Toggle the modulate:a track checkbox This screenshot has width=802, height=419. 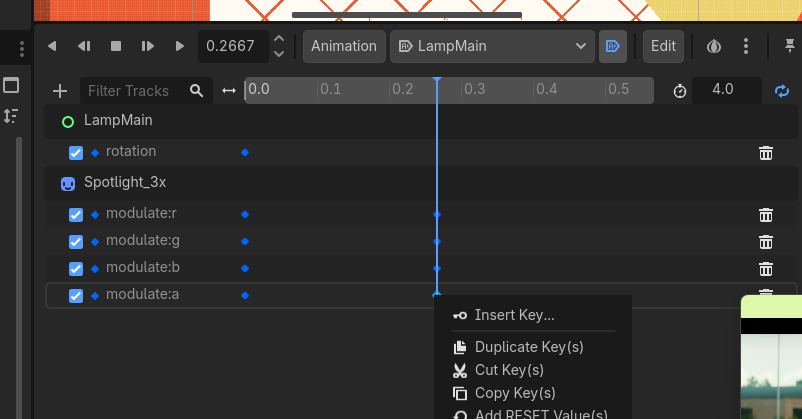point(76,296)
